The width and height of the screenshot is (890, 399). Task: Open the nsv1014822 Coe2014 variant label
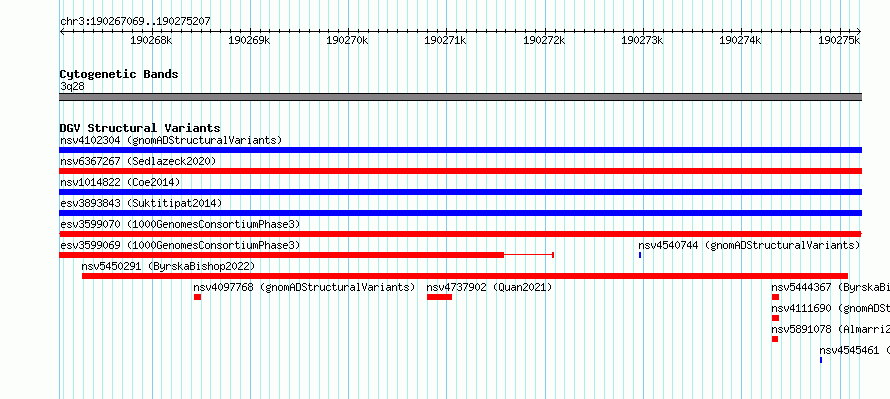click(120, 182)
